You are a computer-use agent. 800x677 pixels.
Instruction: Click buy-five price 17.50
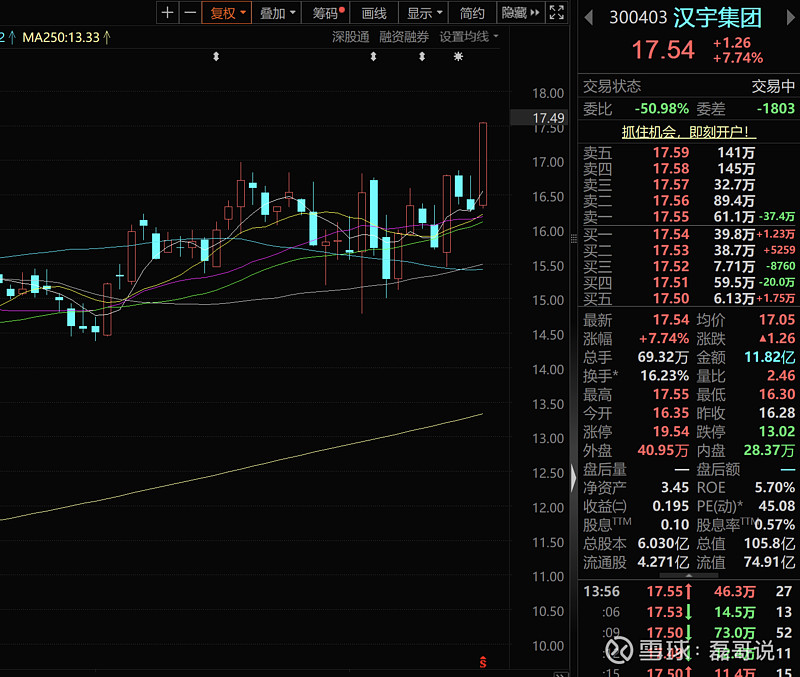[671, 298]
